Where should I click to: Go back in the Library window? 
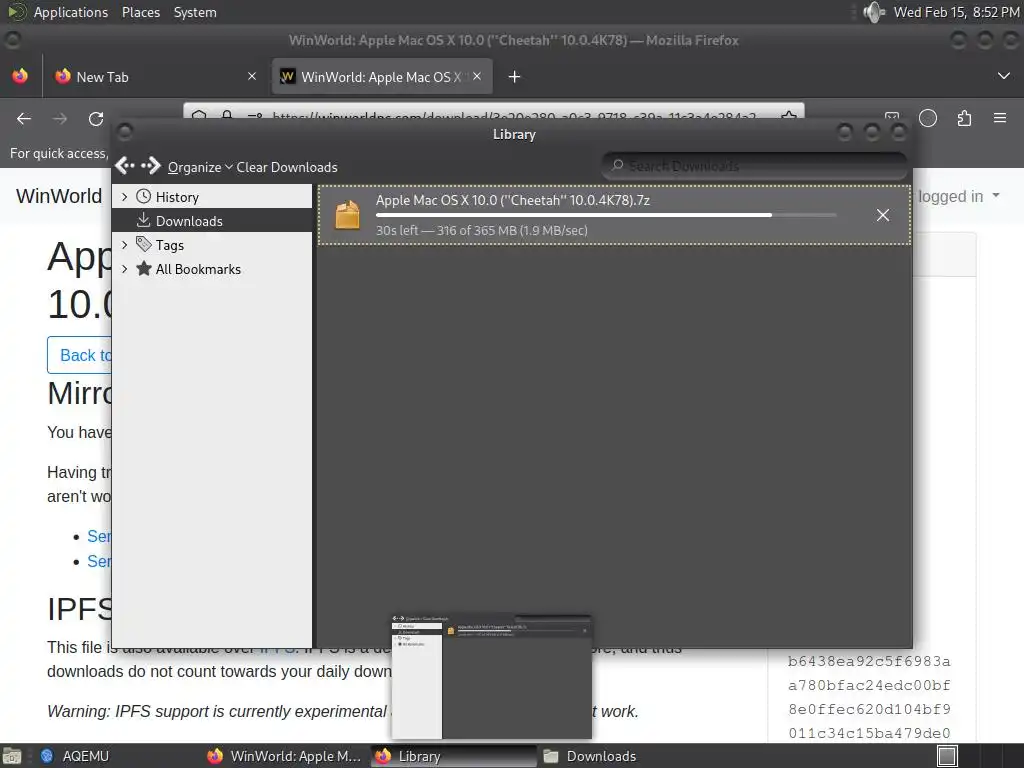(x=125, y=166)
